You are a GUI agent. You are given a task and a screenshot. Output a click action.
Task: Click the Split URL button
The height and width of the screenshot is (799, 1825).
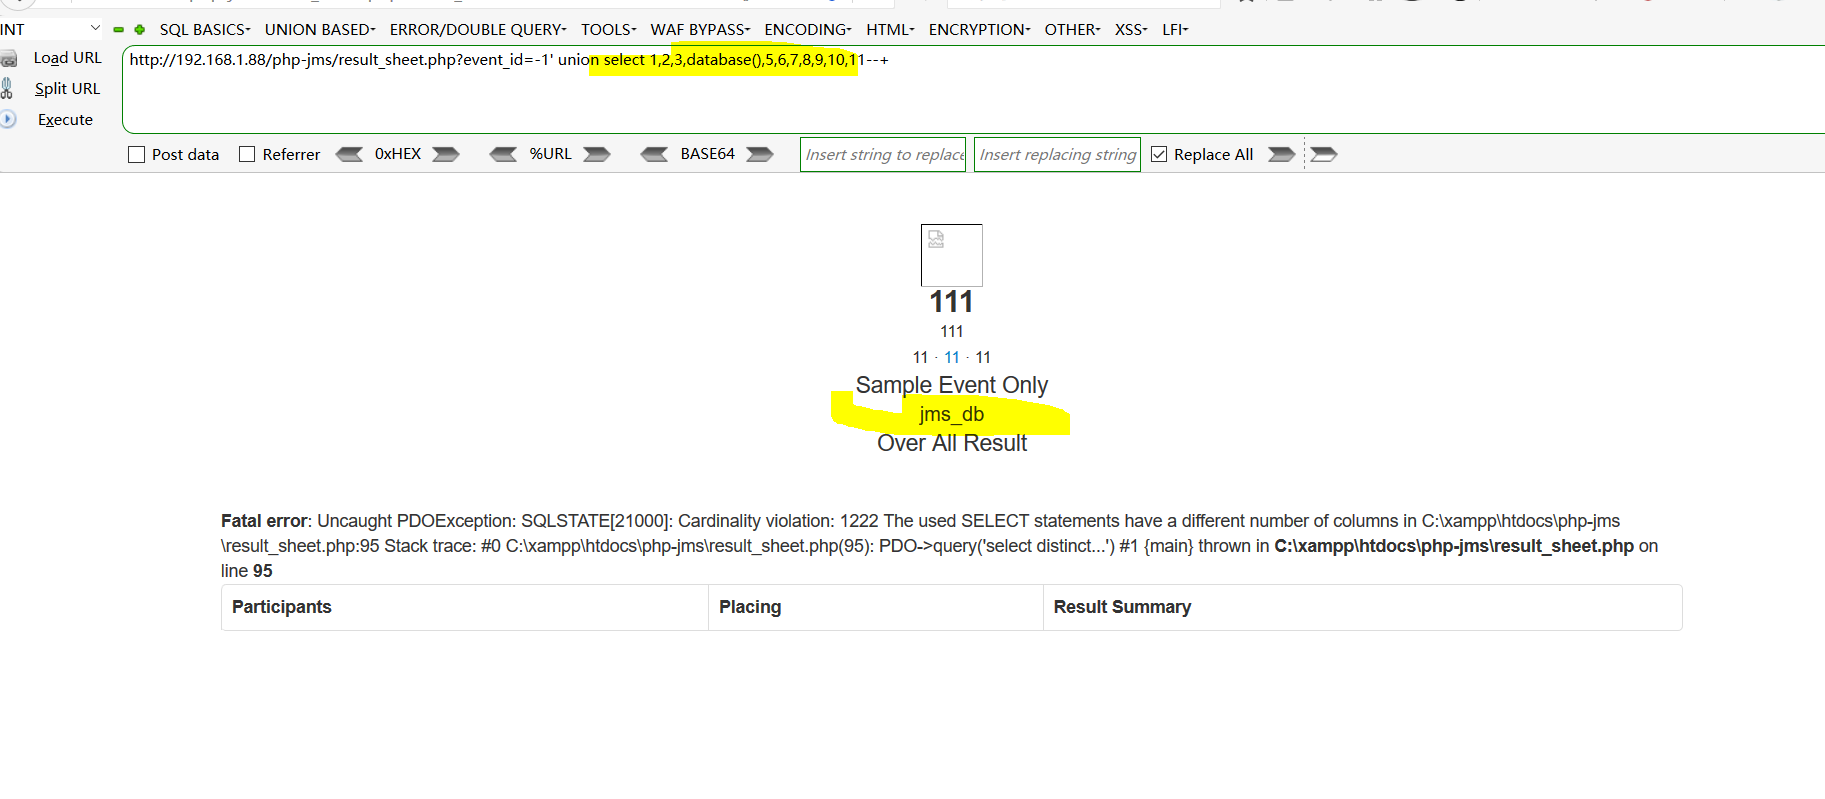[67, 88]
